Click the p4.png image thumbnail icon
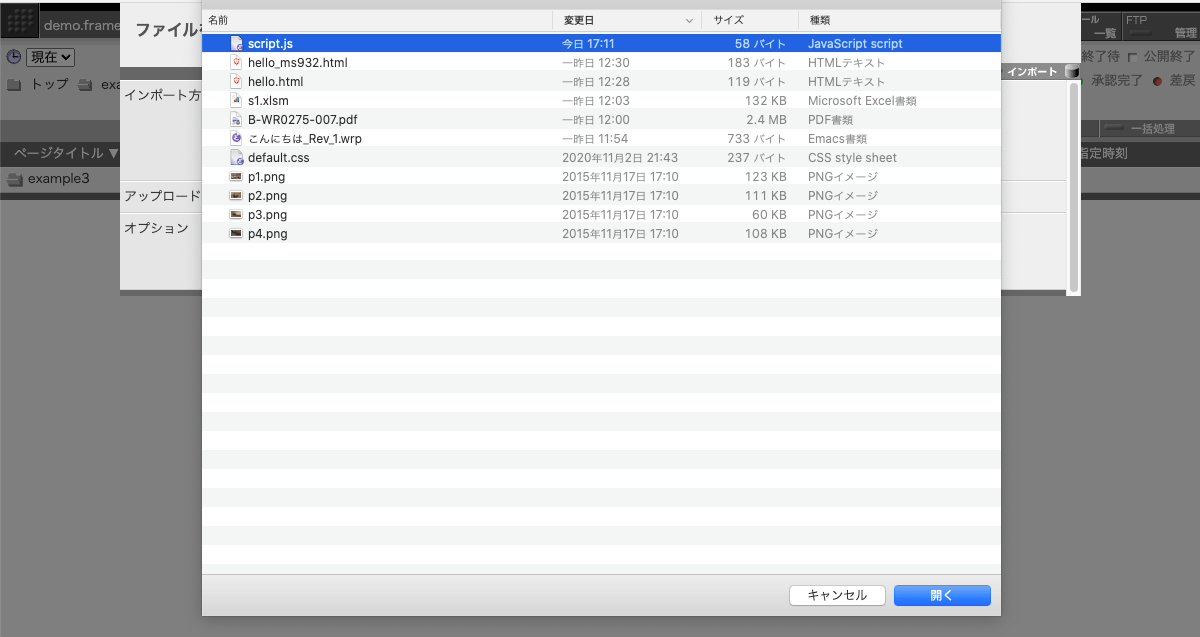The image size is (1200, 637). pyautogui.click(x=237, y=234)
